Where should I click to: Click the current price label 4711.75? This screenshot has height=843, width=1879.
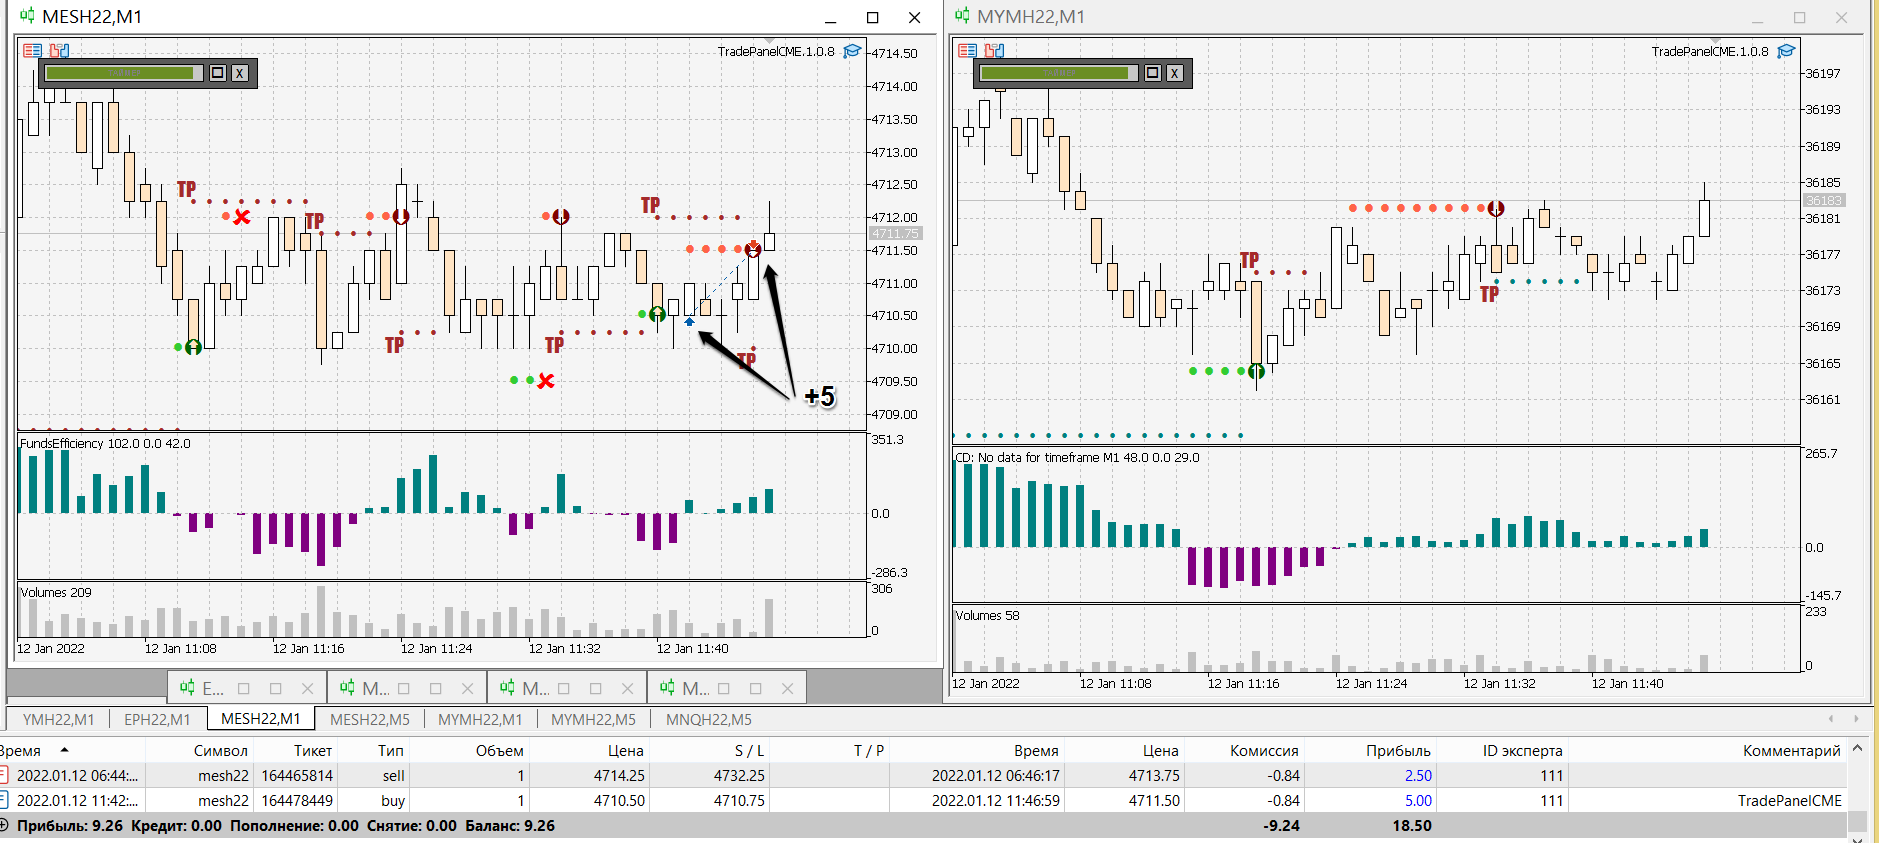click(895, 234)
